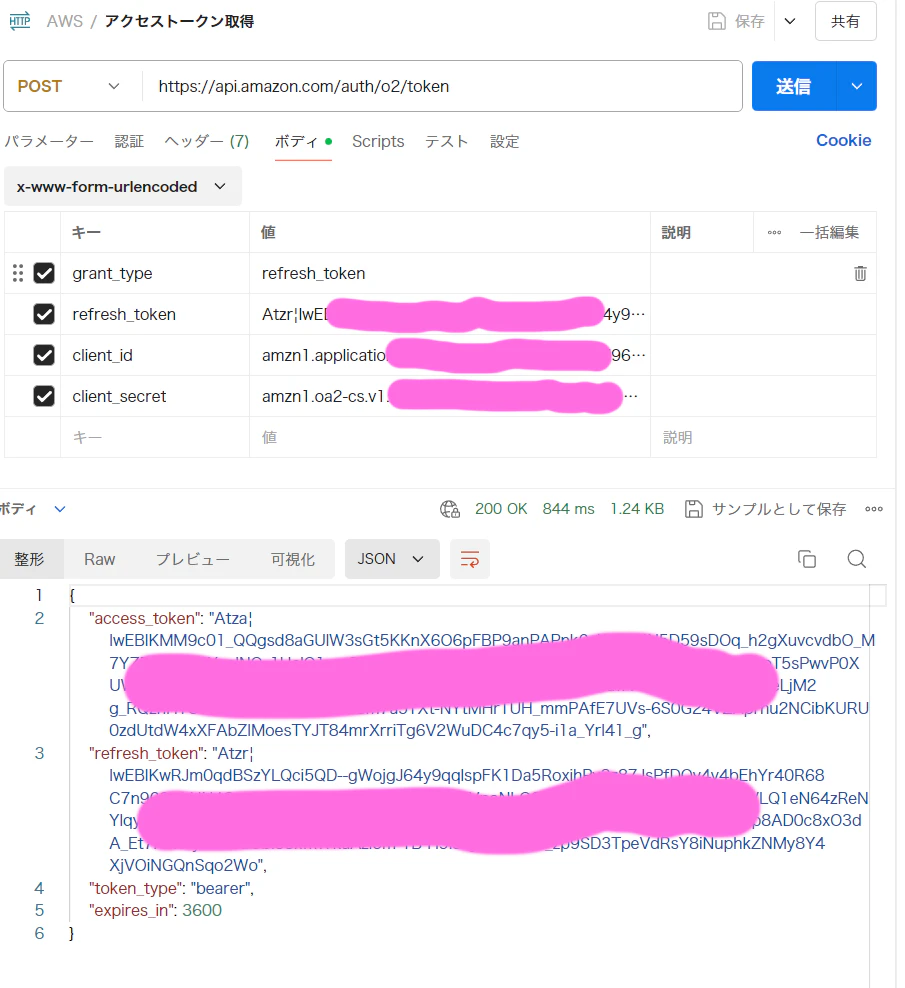The image size is (905, 988).
Task: Select the 可視化 visualize view
Action: [x=293, y=559]
